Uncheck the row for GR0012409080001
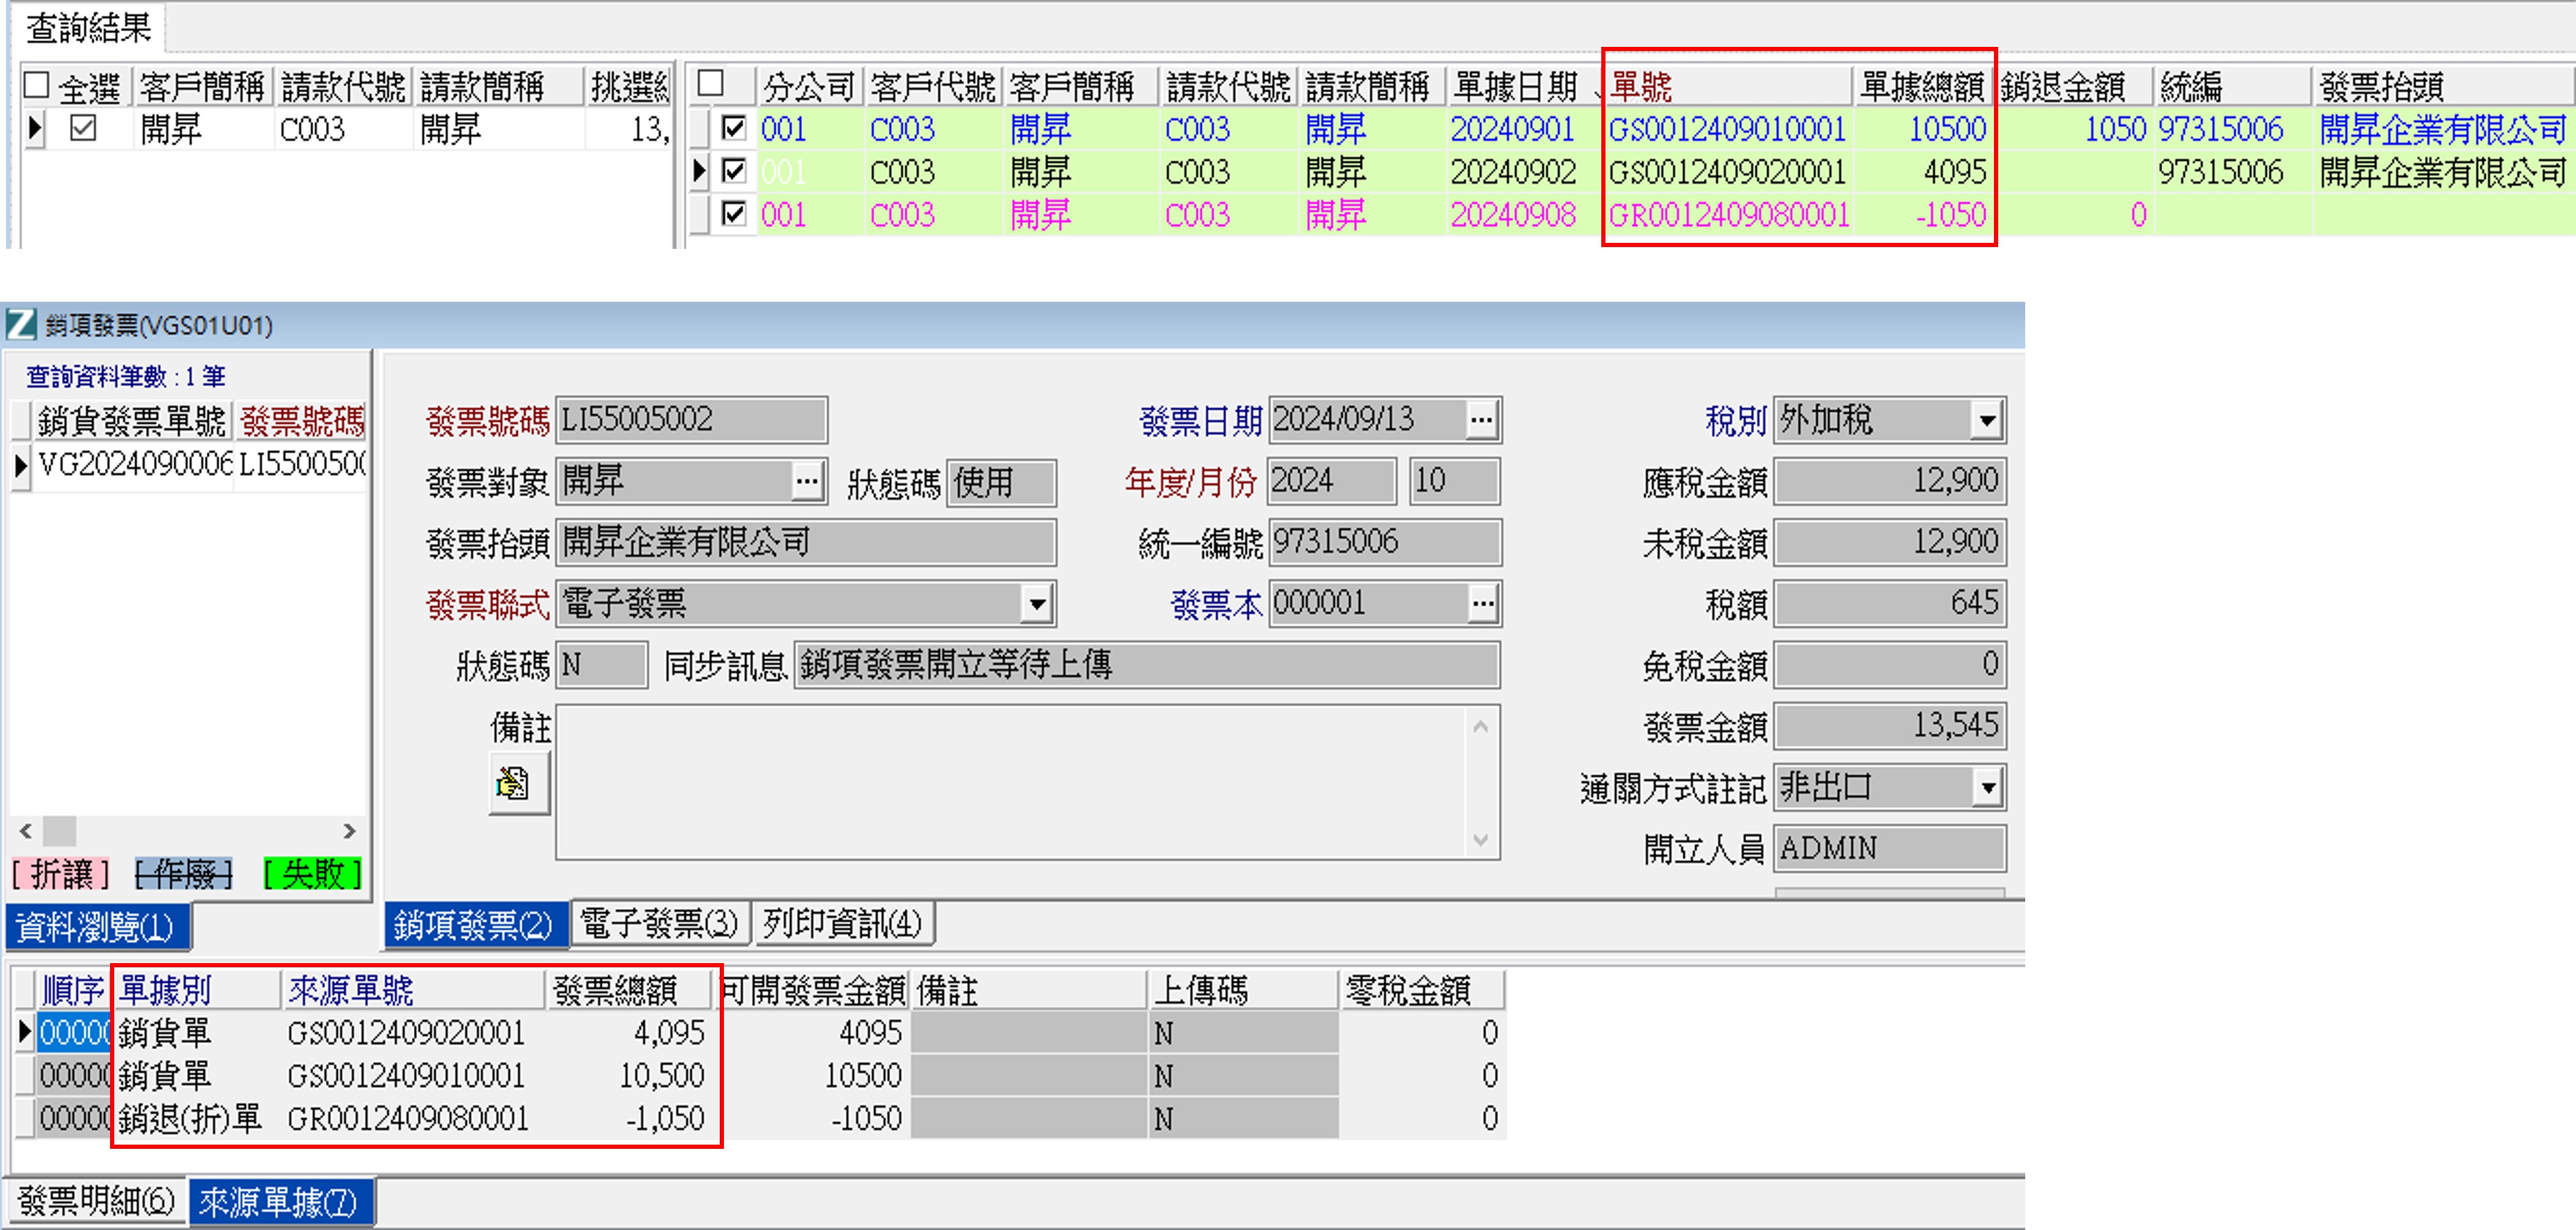Image resolution: width=2576 pixels, height=1230 pixels. point(734,213)
